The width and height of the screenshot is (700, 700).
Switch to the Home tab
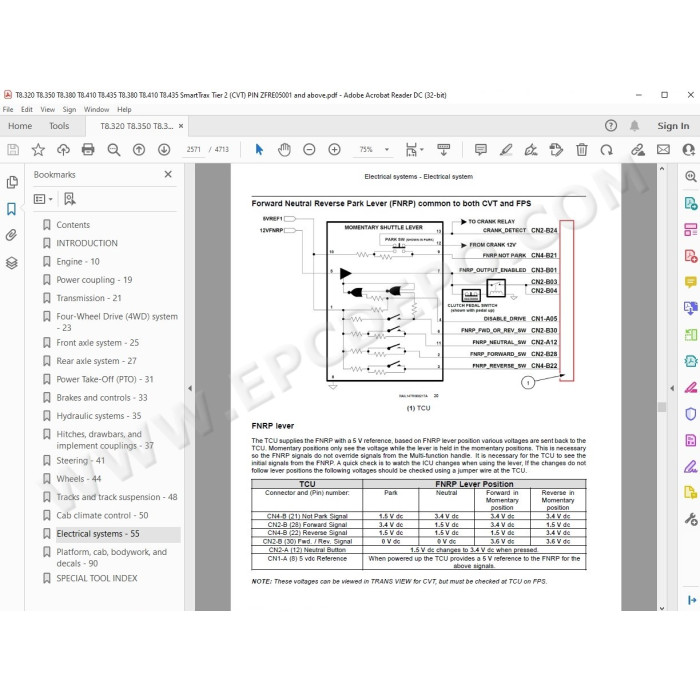click(x=20, y=126)
